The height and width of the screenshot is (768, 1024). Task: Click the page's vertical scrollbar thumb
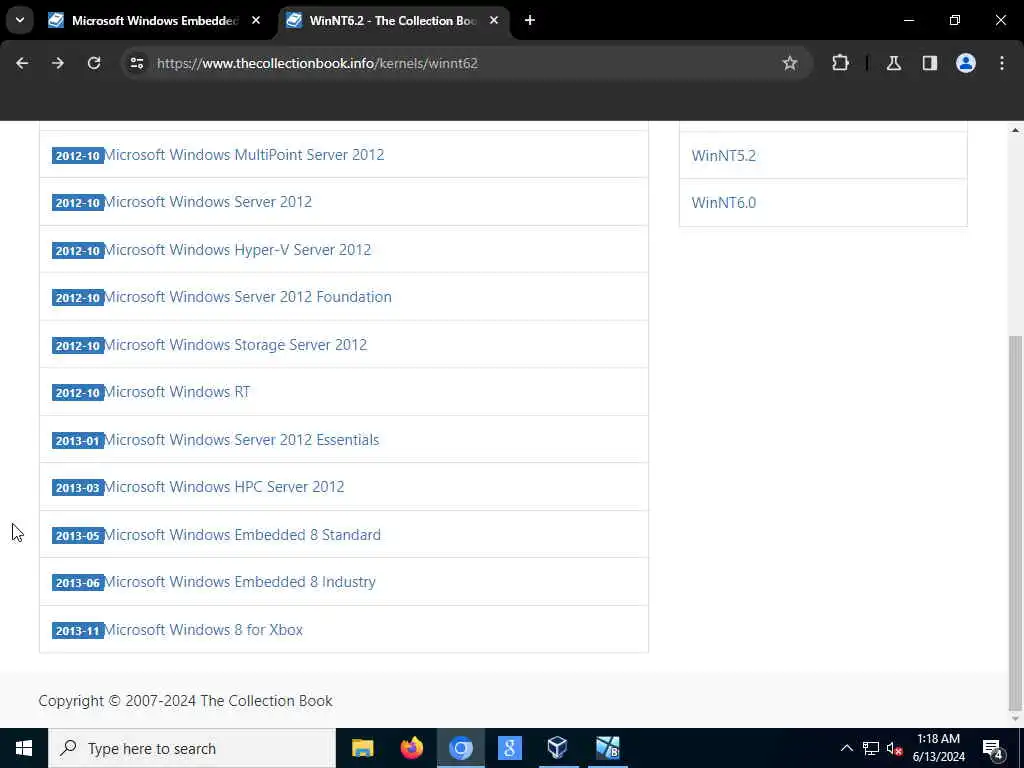click(x=1015, y=522)
